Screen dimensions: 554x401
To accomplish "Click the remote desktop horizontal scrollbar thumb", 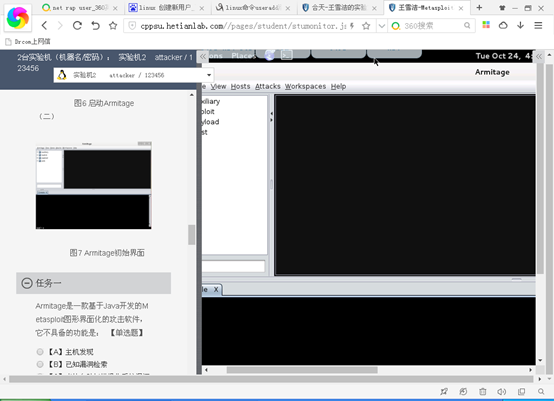I will tap(302, 370).
